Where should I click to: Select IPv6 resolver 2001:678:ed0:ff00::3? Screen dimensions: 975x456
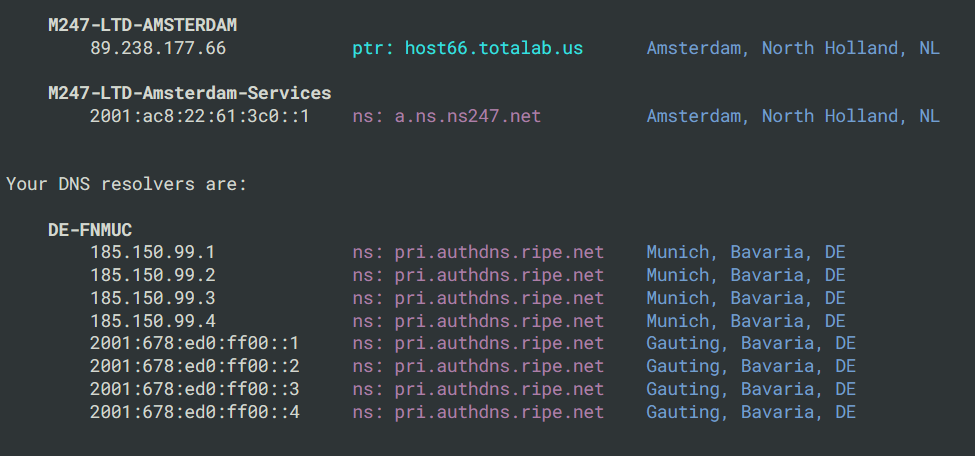coord(194,389)
